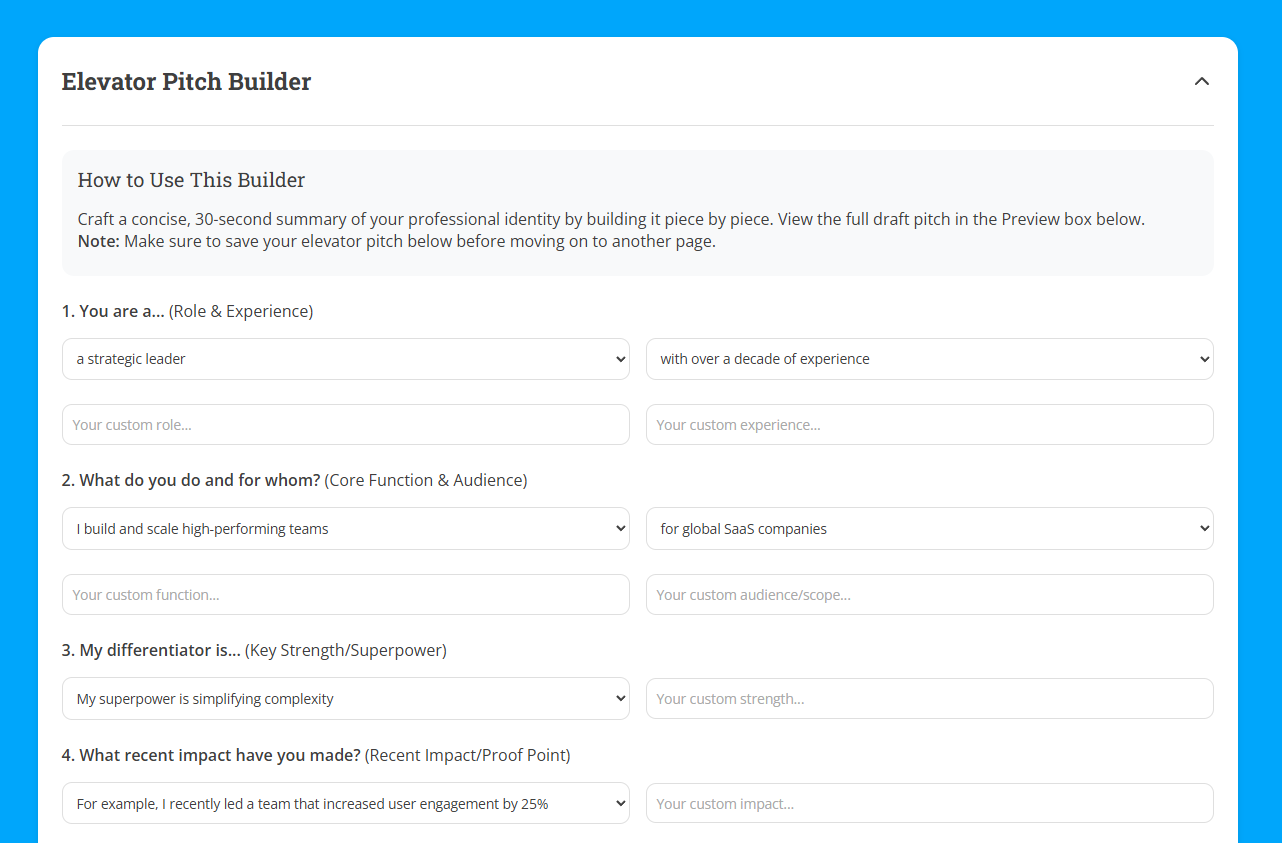The height and width of the screenshot is (843, 1282).
Task: Click the 'Elevator Pitch Builder' heading
Action: pyautogui.click(x=186, y=81)
